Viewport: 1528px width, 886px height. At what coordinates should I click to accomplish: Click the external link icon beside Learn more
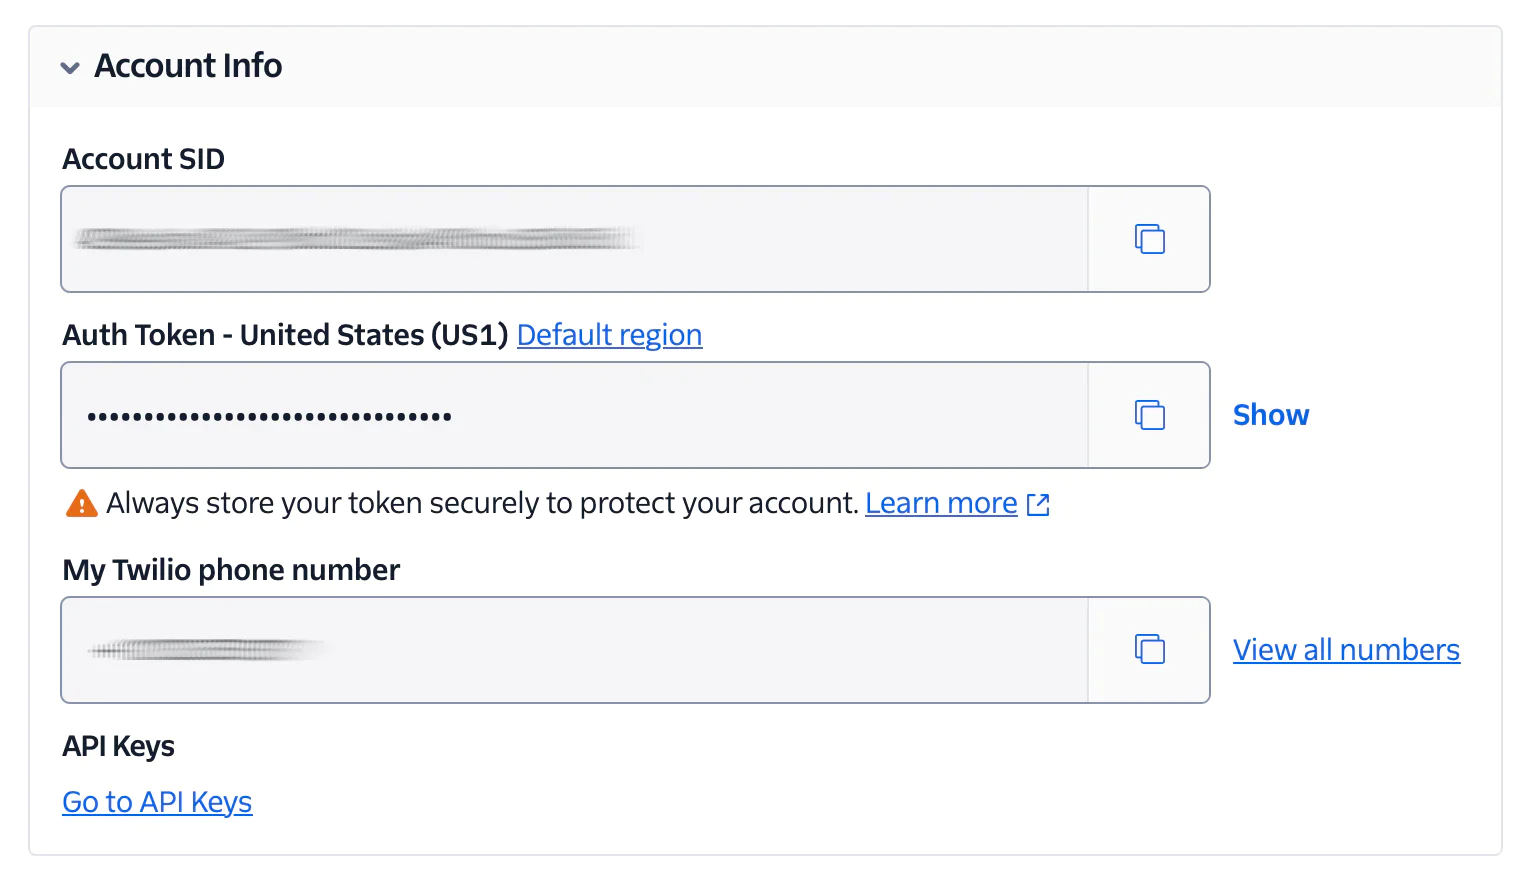(1038, 504)
